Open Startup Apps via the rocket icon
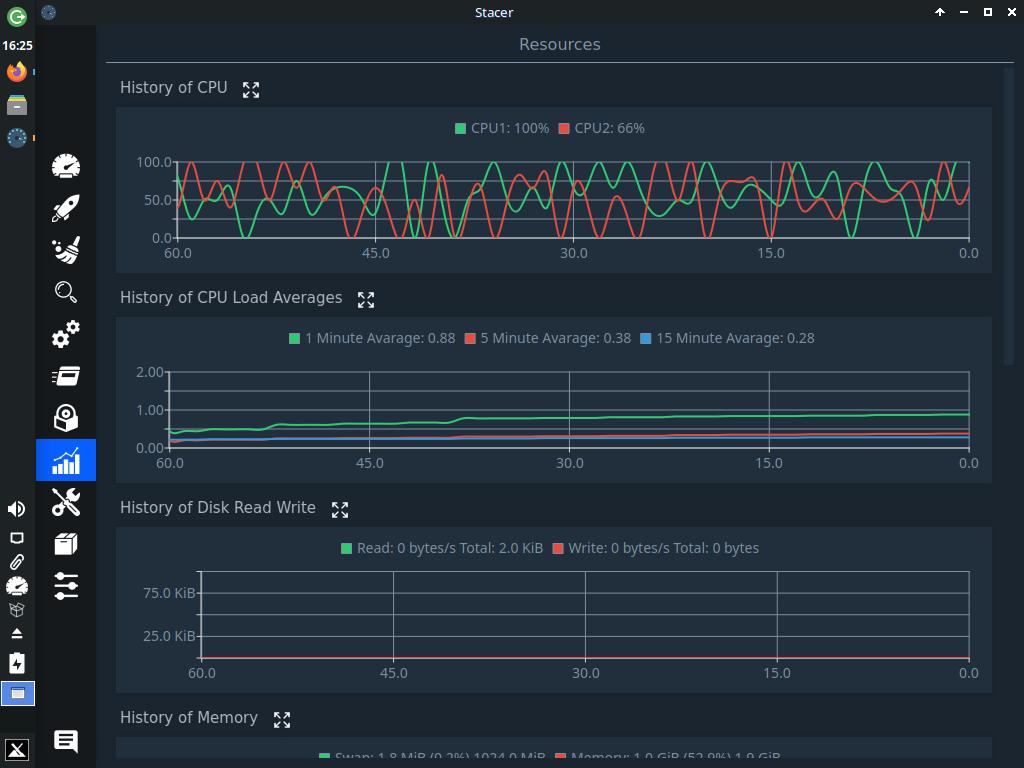Screen dimensions: 1024x768 point(66,208)
